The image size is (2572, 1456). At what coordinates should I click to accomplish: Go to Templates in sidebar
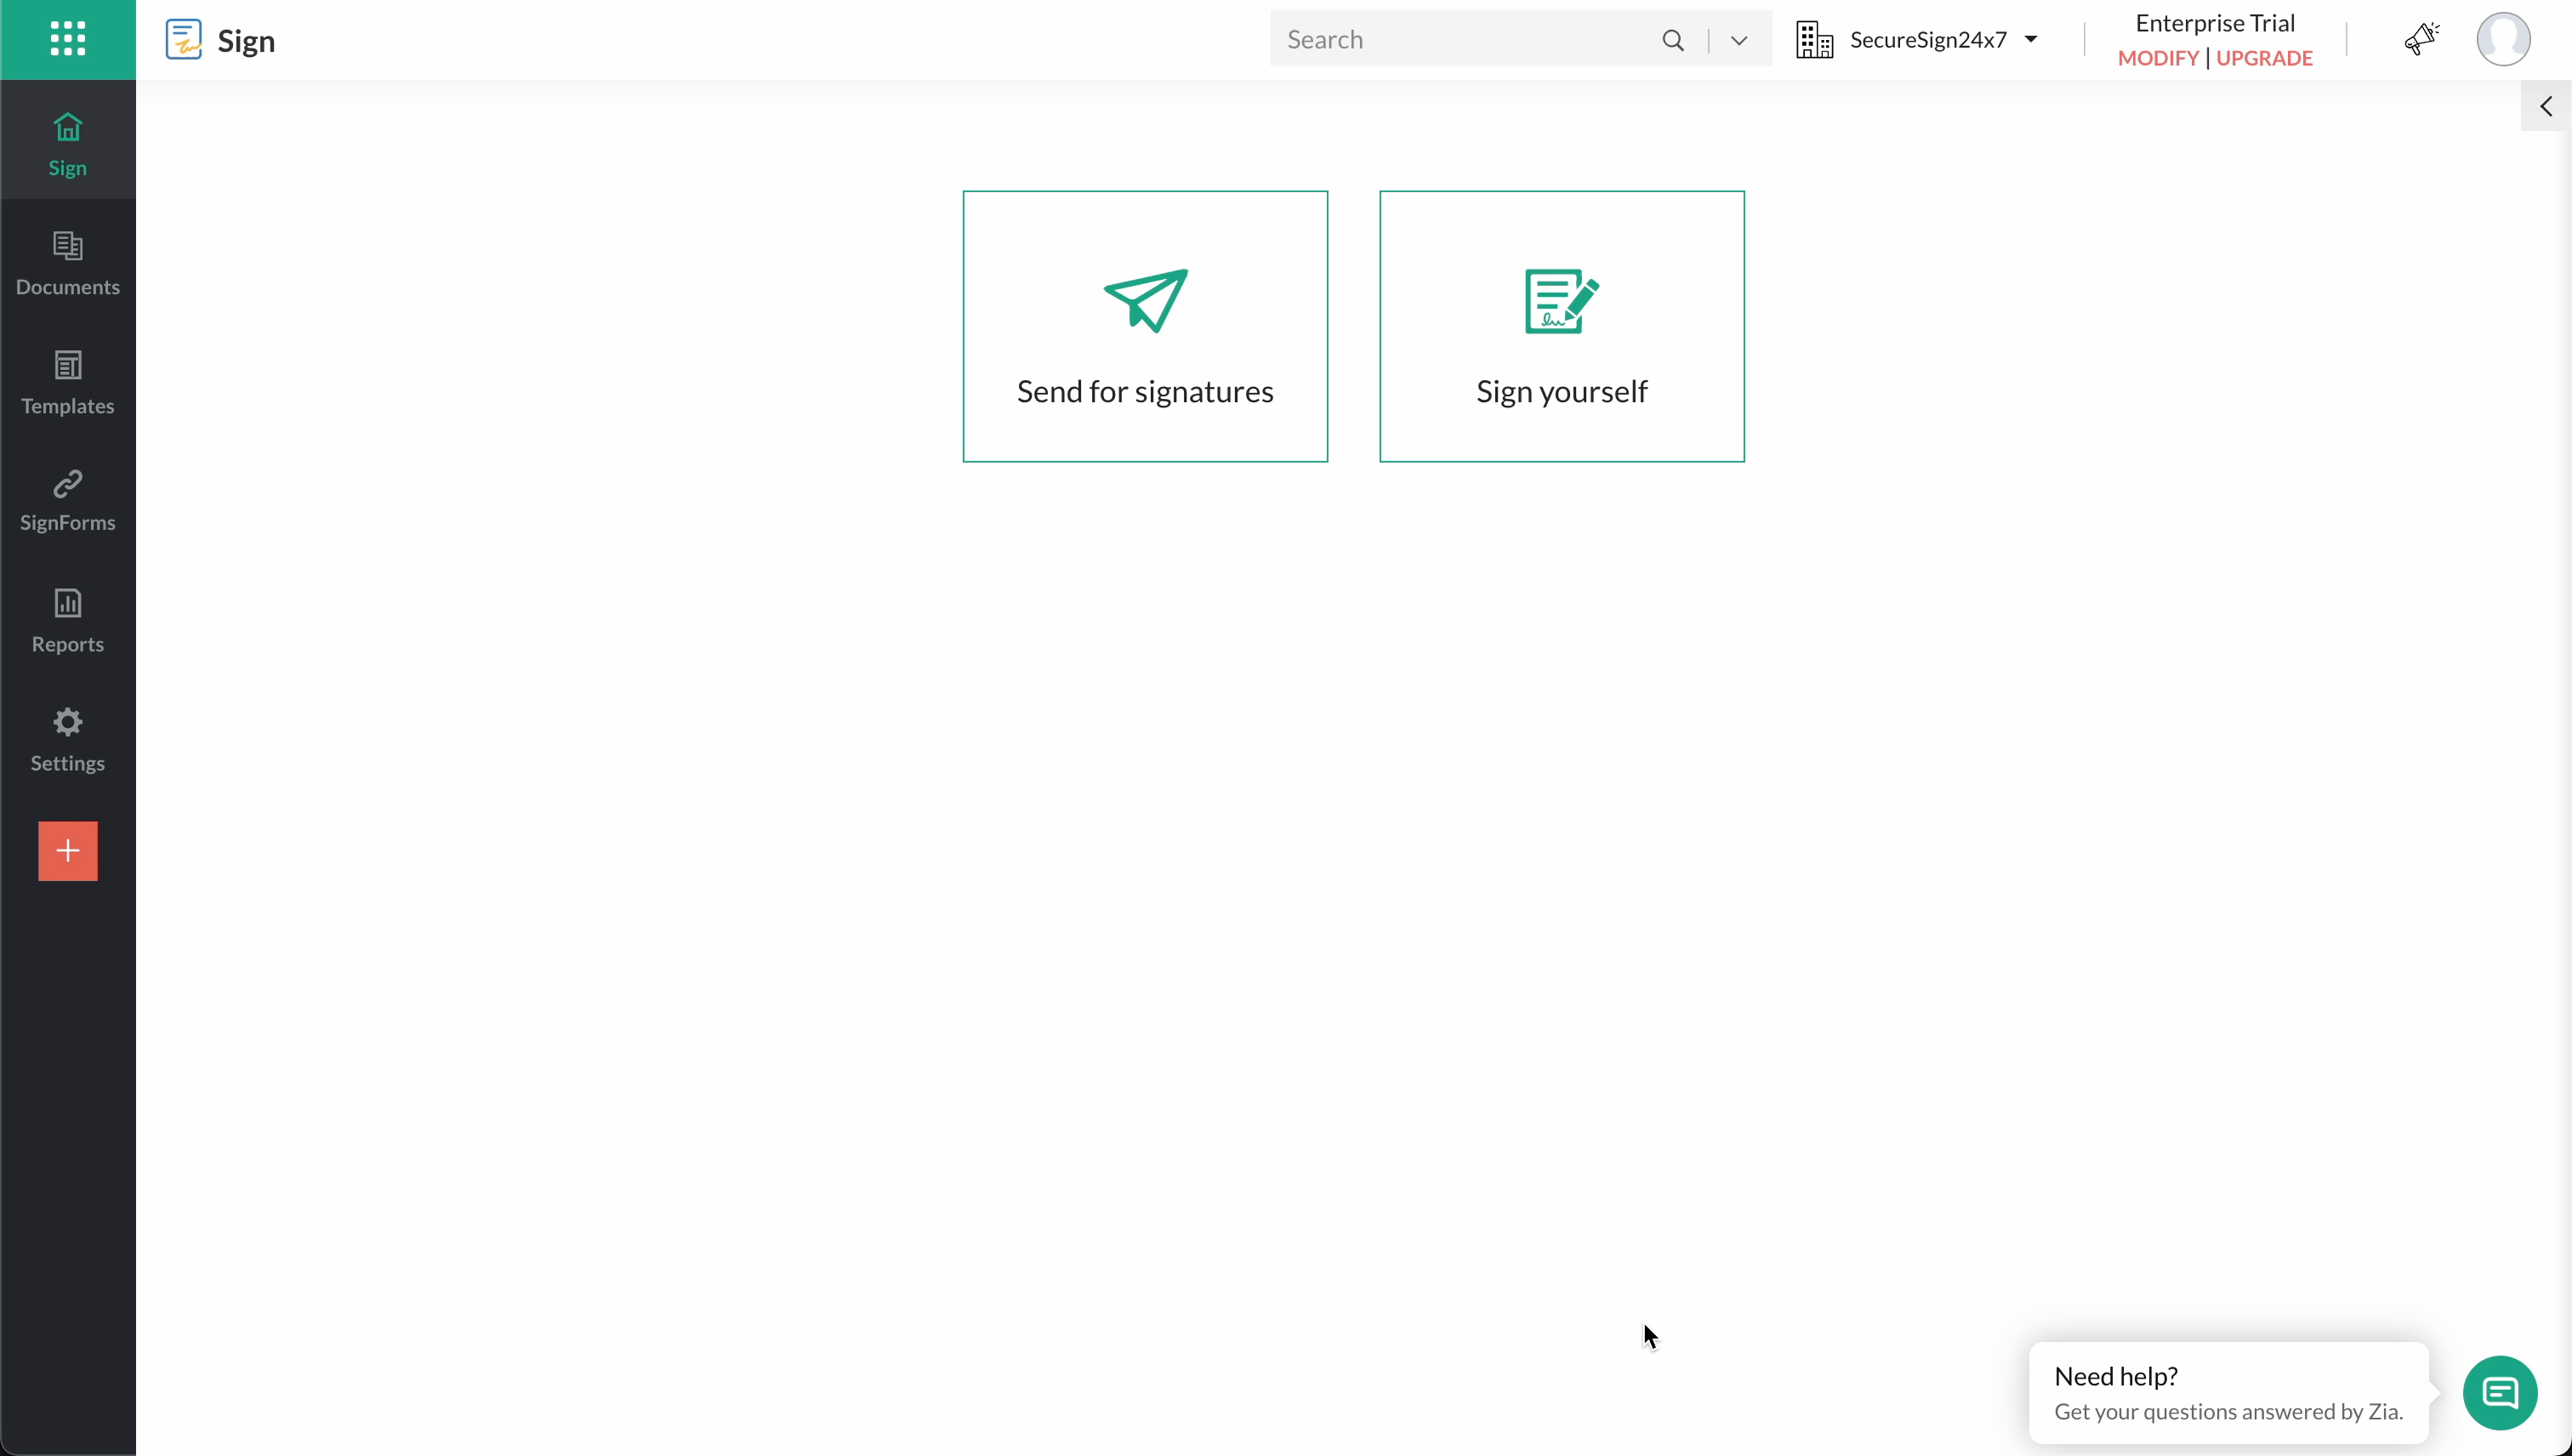tap(67, 382)
